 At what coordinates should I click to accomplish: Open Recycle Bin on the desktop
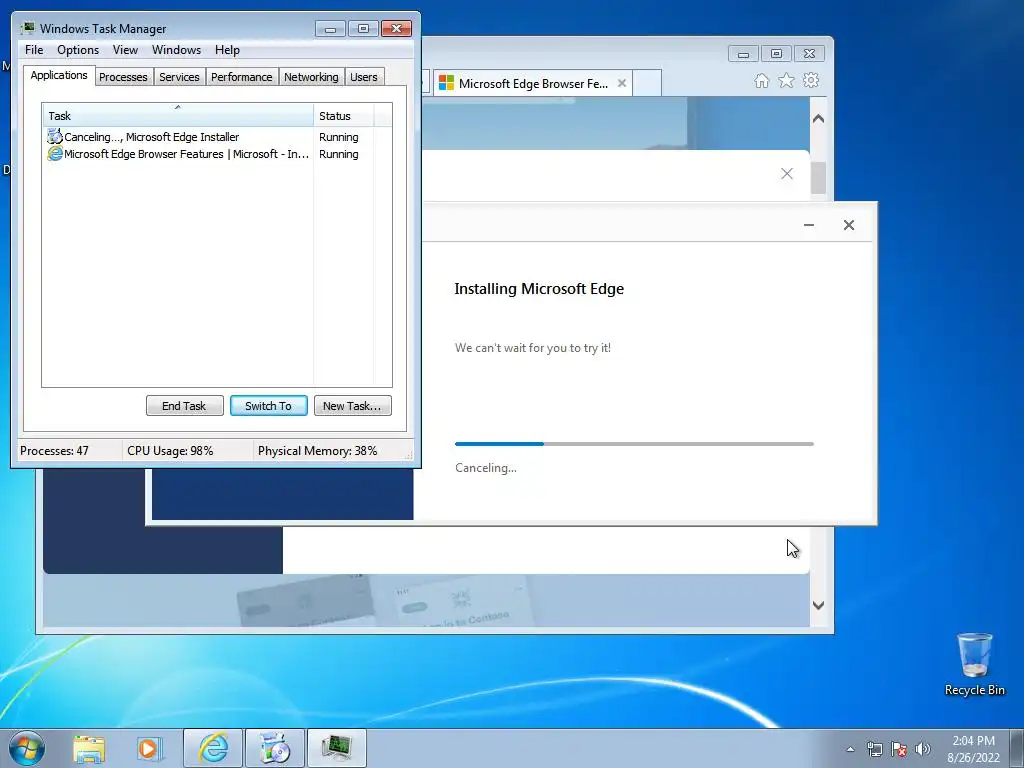(x=974, y=664)
